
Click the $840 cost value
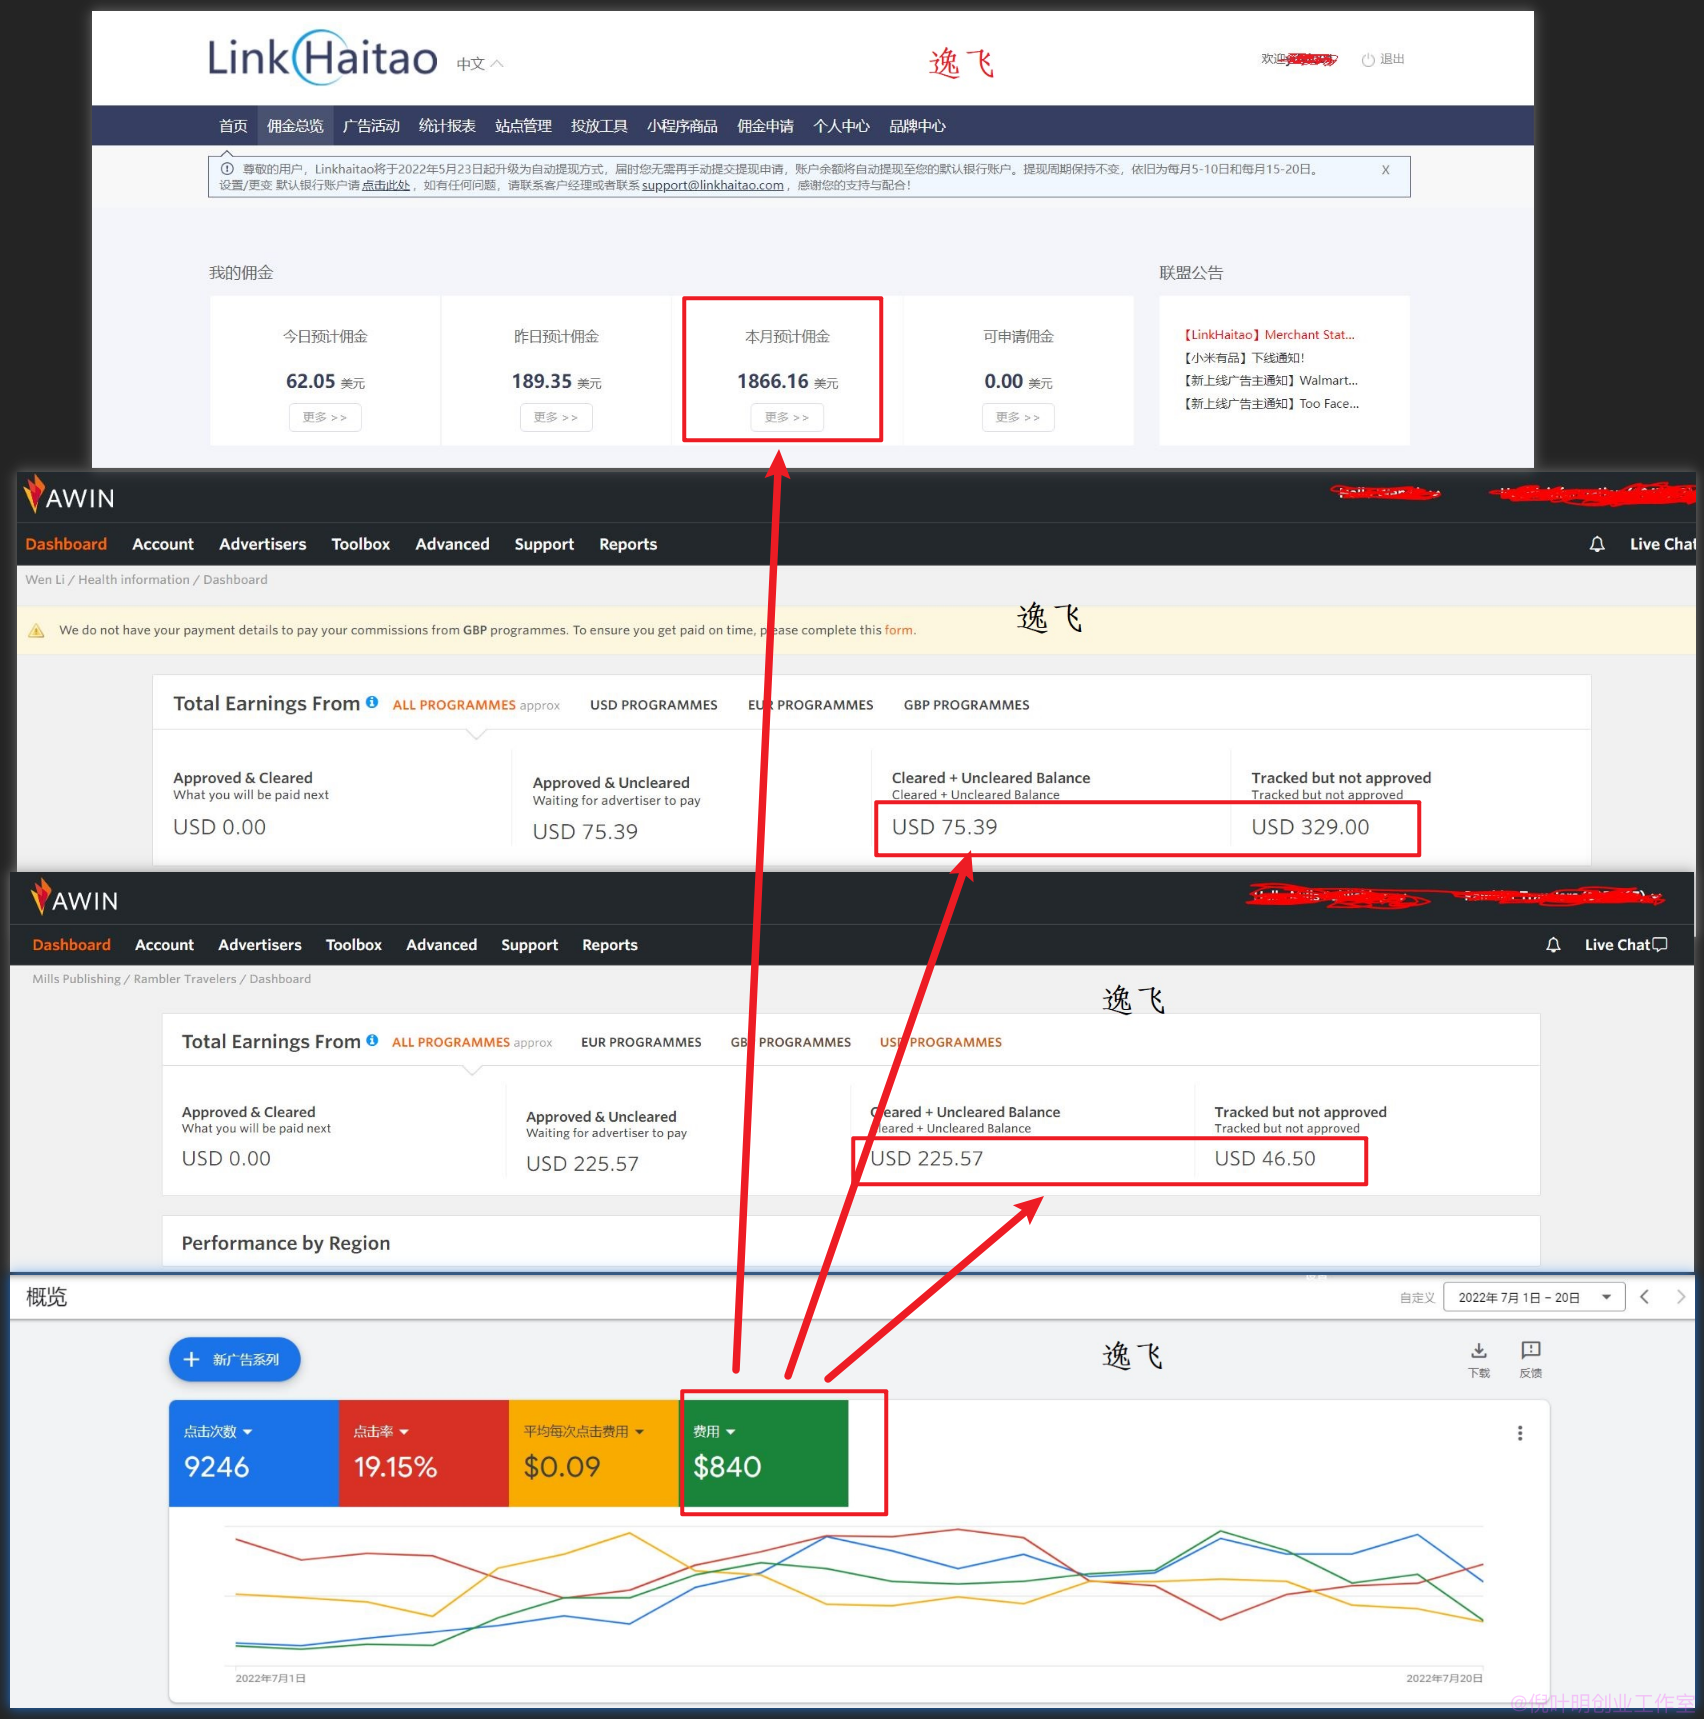(727, 1467)
